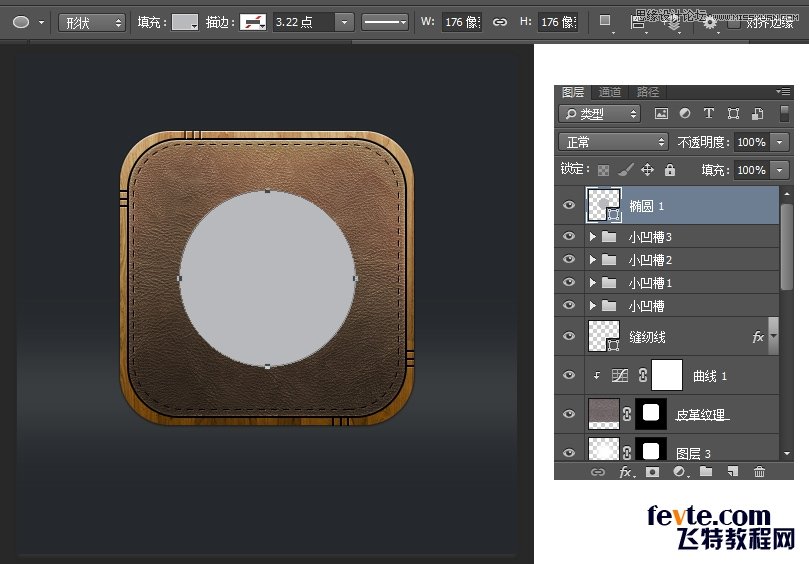Screen dimensions: 809x564
Task: Open the 正常 blend mode dropdown
Action: point(613,142)
